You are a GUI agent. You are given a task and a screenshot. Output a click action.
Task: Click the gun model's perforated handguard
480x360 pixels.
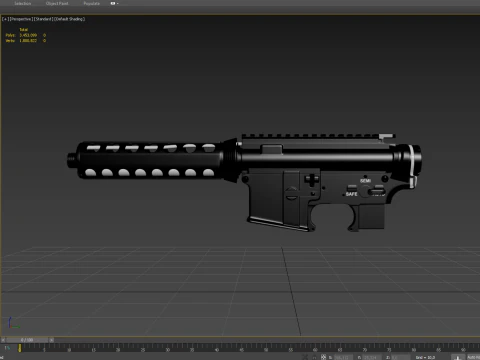click(149, 160)
